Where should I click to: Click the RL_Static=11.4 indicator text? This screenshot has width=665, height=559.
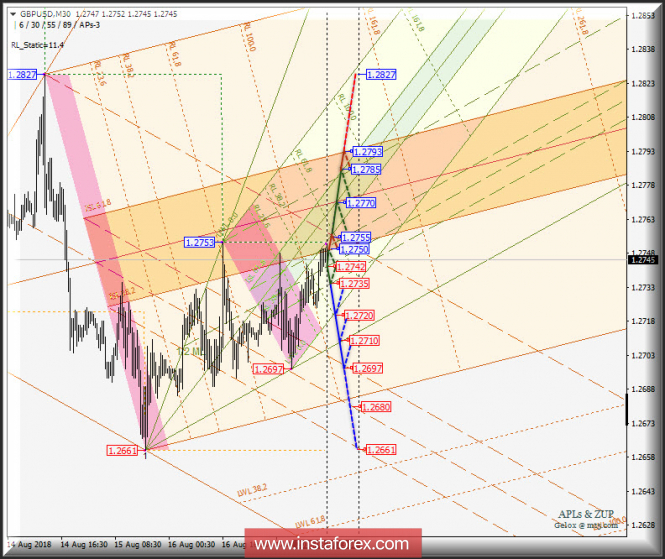[x=37, y=45]
